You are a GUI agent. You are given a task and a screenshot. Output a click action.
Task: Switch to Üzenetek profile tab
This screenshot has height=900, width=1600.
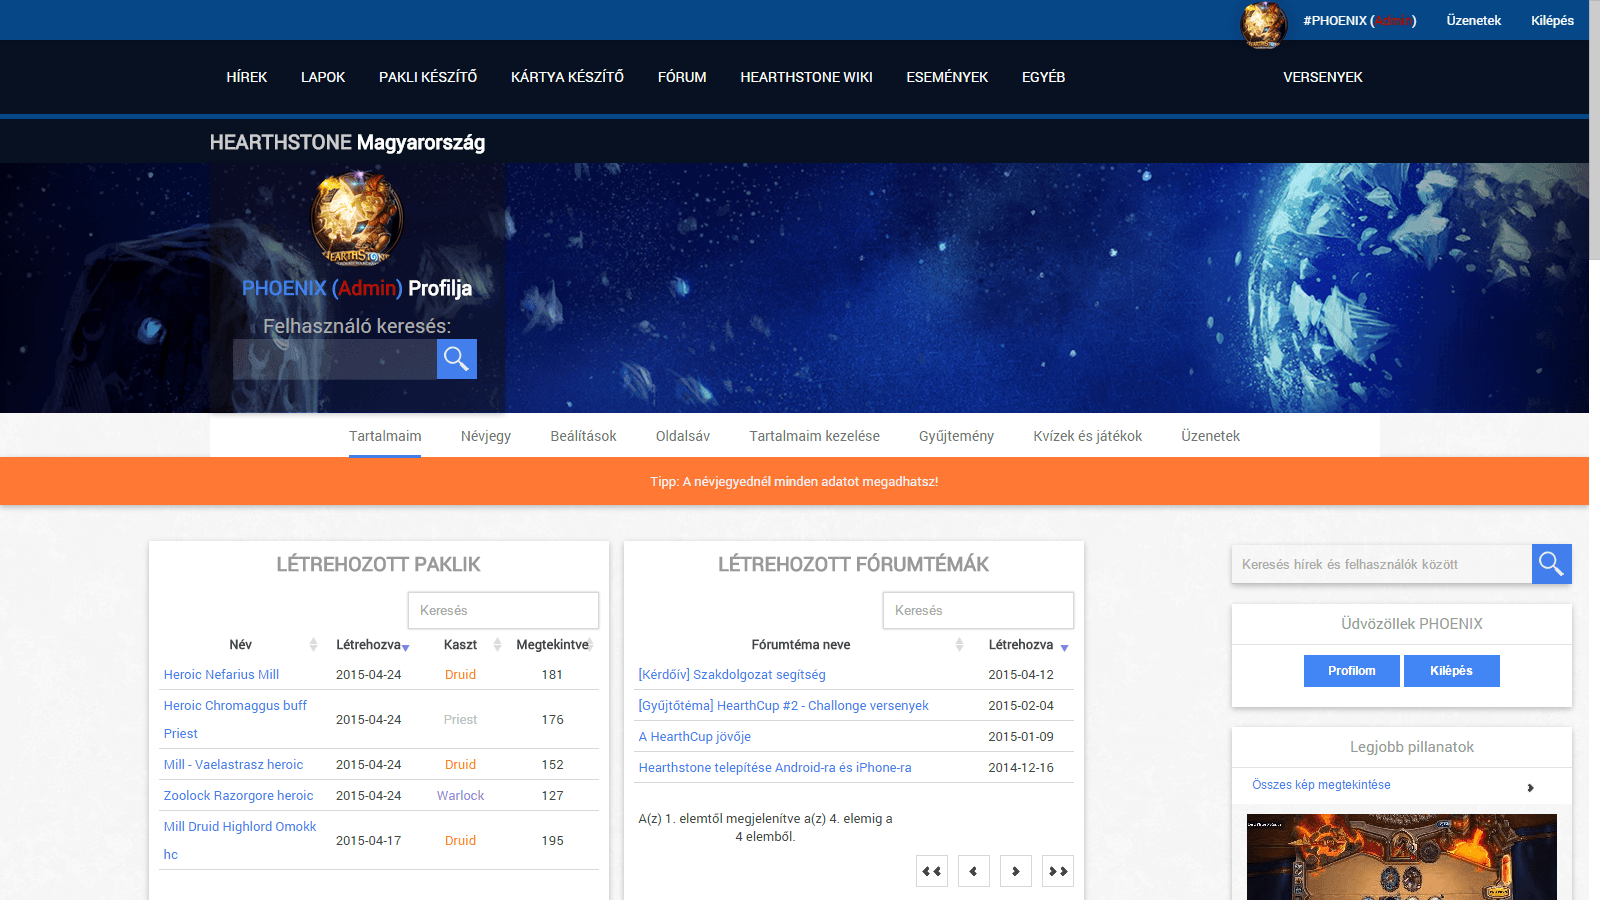1210,436
